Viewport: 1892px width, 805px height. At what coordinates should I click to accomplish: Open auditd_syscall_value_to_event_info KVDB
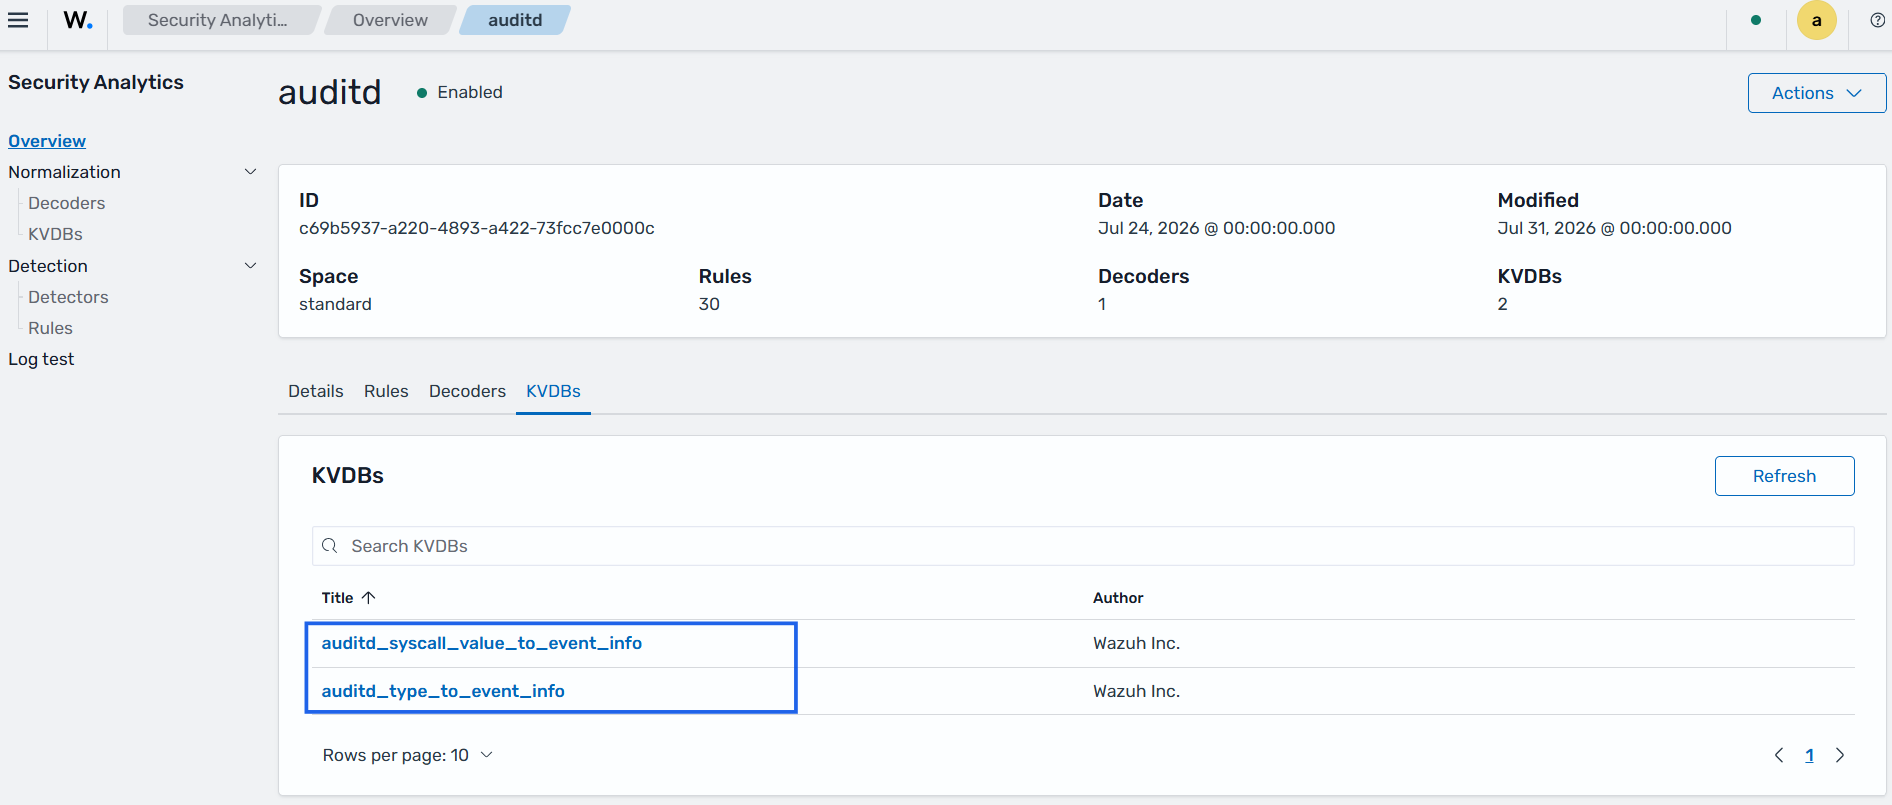pos(482,643)
